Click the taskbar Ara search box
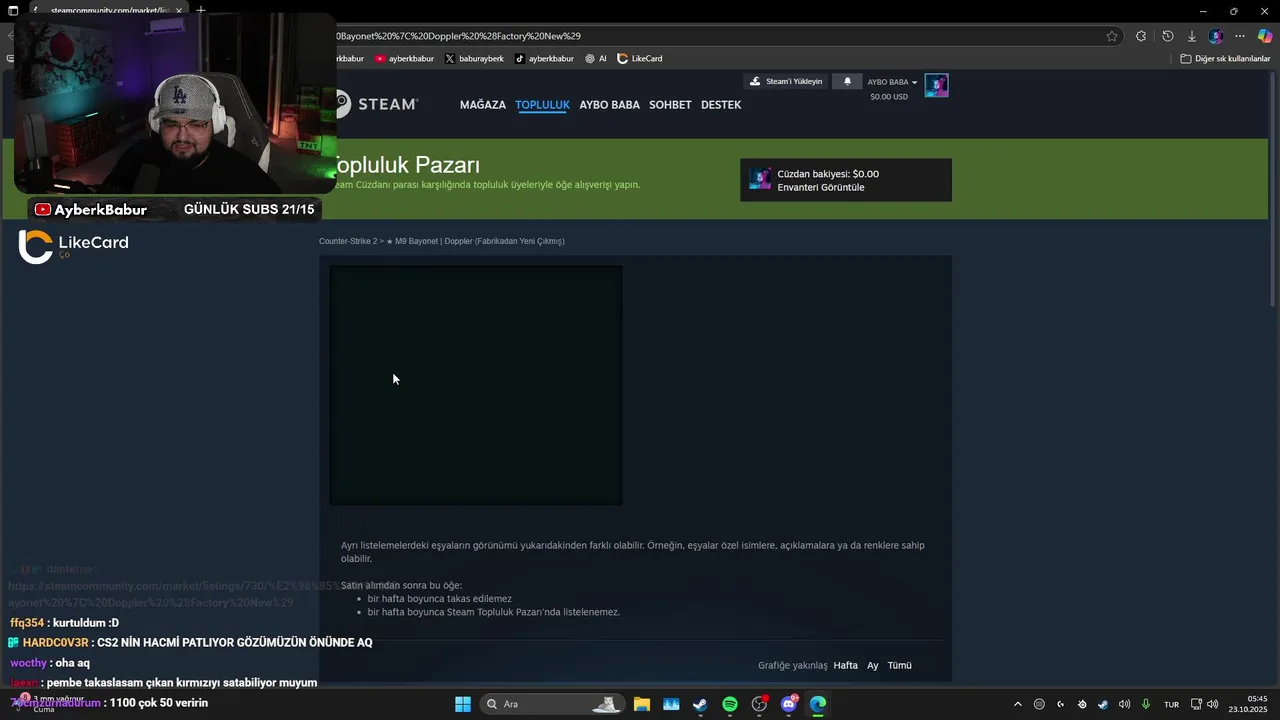Image resolution: width=1280 pixels, height=720 pixels. click(552, 704)
